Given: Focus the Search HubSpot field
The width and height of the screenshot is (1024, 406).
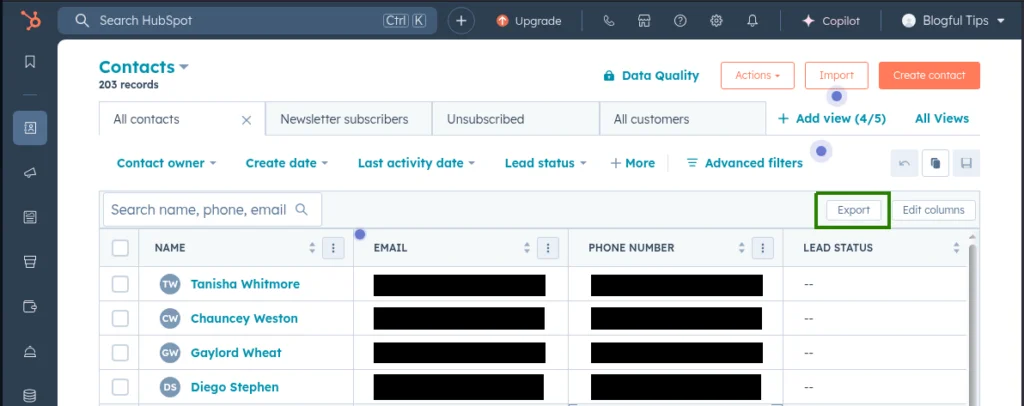Looking at the screenshot, I should click(x=248, y=21).
